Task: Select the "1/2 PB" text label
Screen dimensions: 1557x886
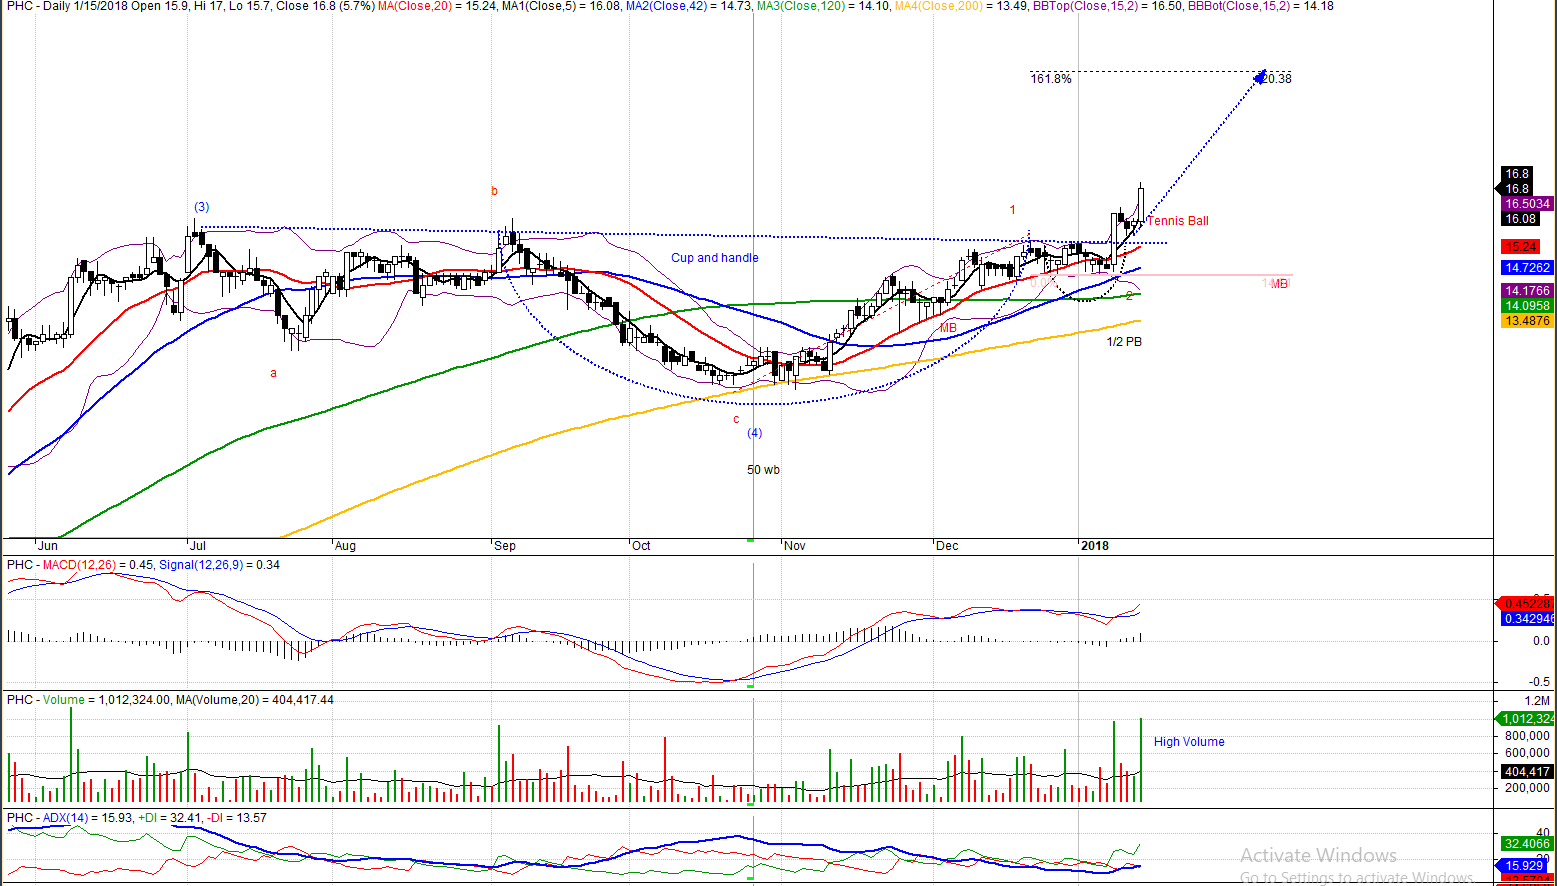Action: coord(1123,342)
